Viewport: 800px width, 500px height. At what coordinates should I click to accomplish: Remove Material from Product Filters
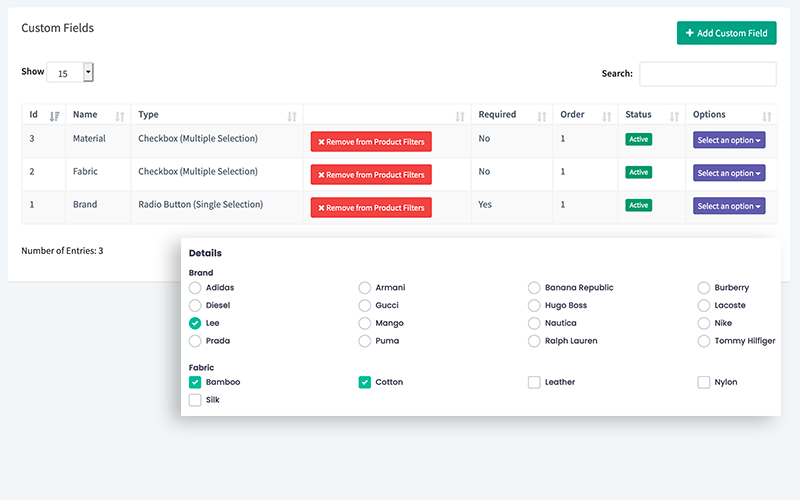(x=371, y=141)
